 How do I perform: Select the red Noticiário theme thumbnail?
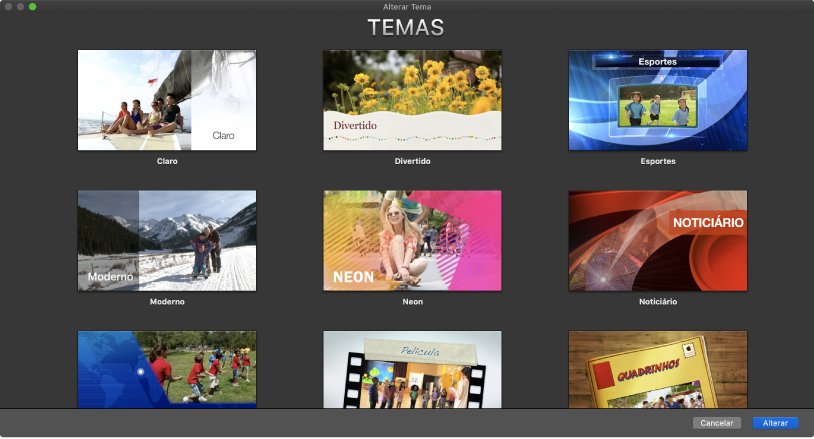point(657,241)
